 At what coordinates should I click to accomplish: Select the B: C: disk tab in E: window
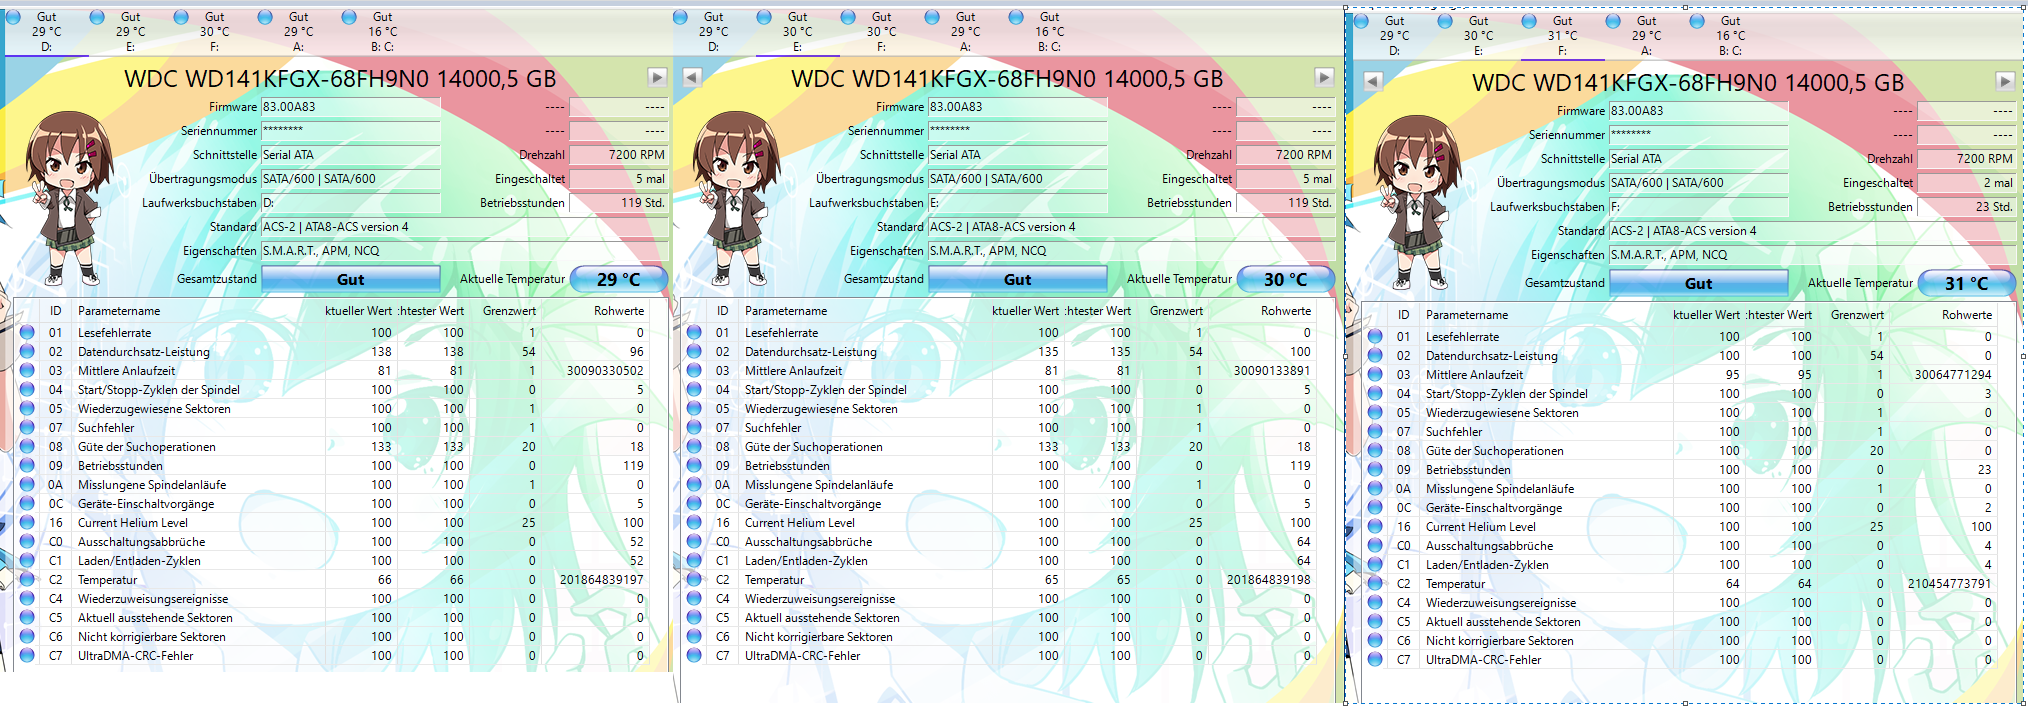(1049, 31)
